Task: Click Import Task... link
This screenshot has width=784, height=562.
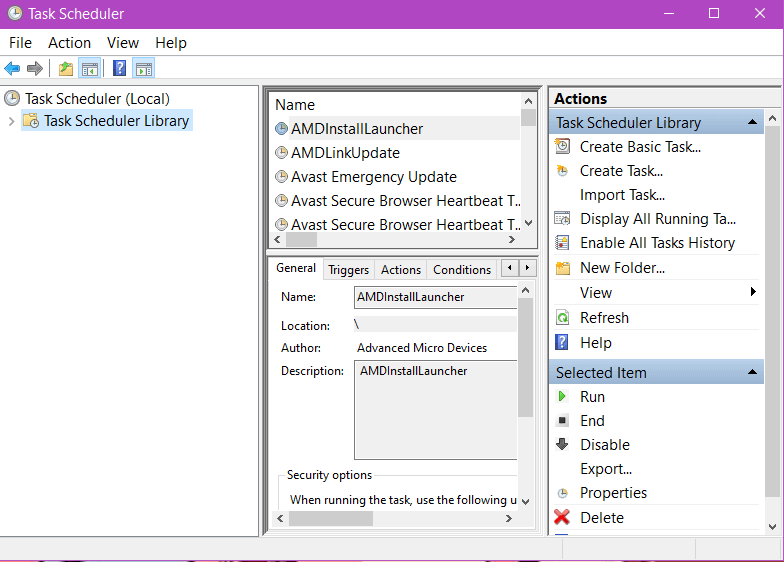Action: click(622, 194)
